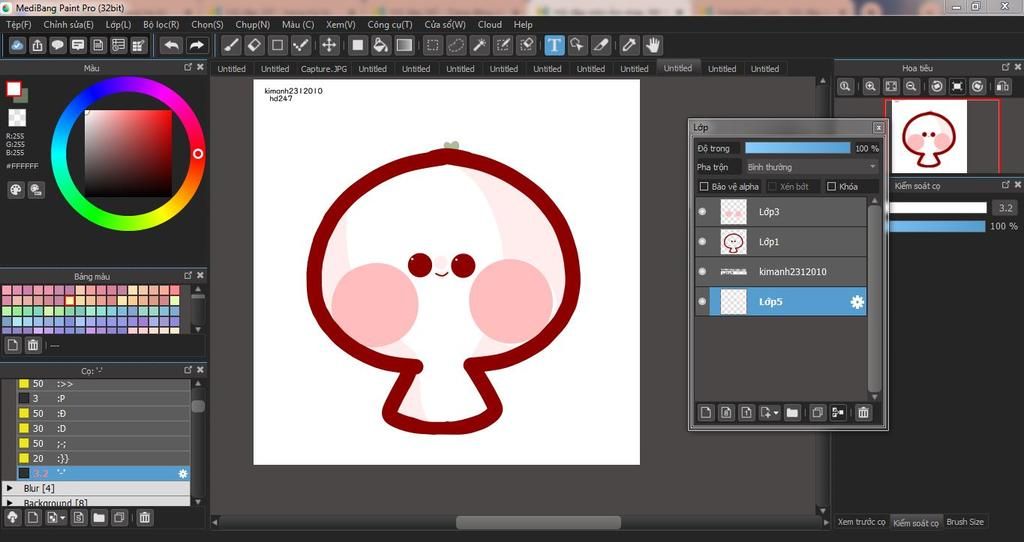Activate the Magic Wand tool
Viewport: 1024px width, 542px height.
point(479,45)
